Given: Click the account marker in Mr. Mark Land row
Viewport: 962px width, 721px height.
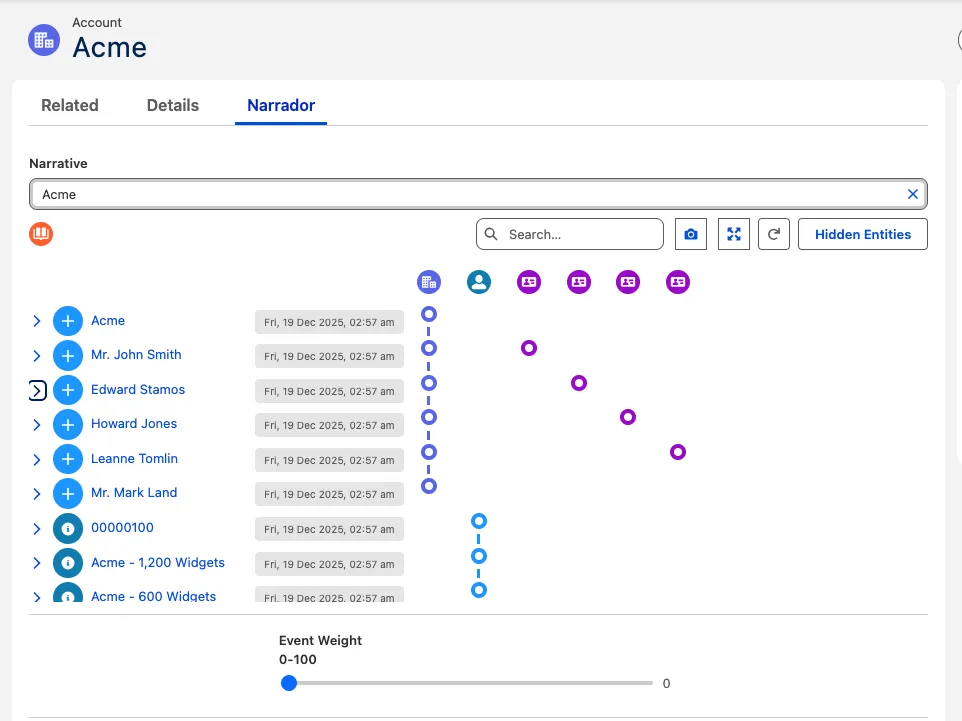Looking at the screenshot, I should click(x=429, y=486).
